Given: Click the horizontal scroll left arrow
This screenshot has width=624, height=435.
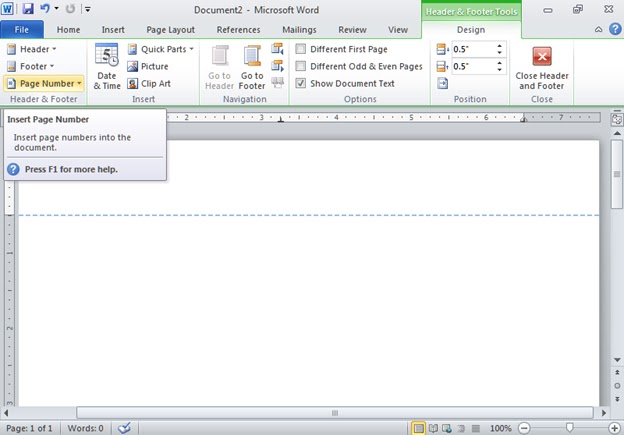Looking at the screenshot, I should (6, 413).
